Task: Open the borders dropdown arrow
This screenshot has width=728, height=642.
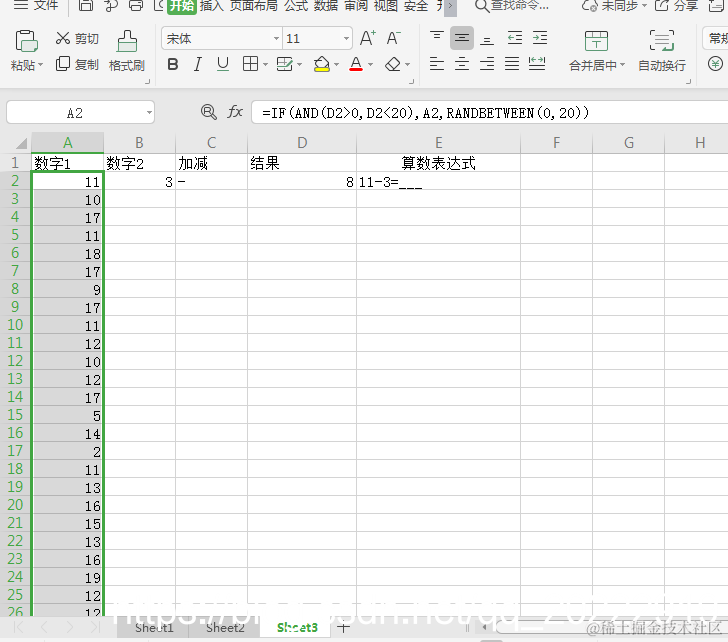Action: pos(265,65)
